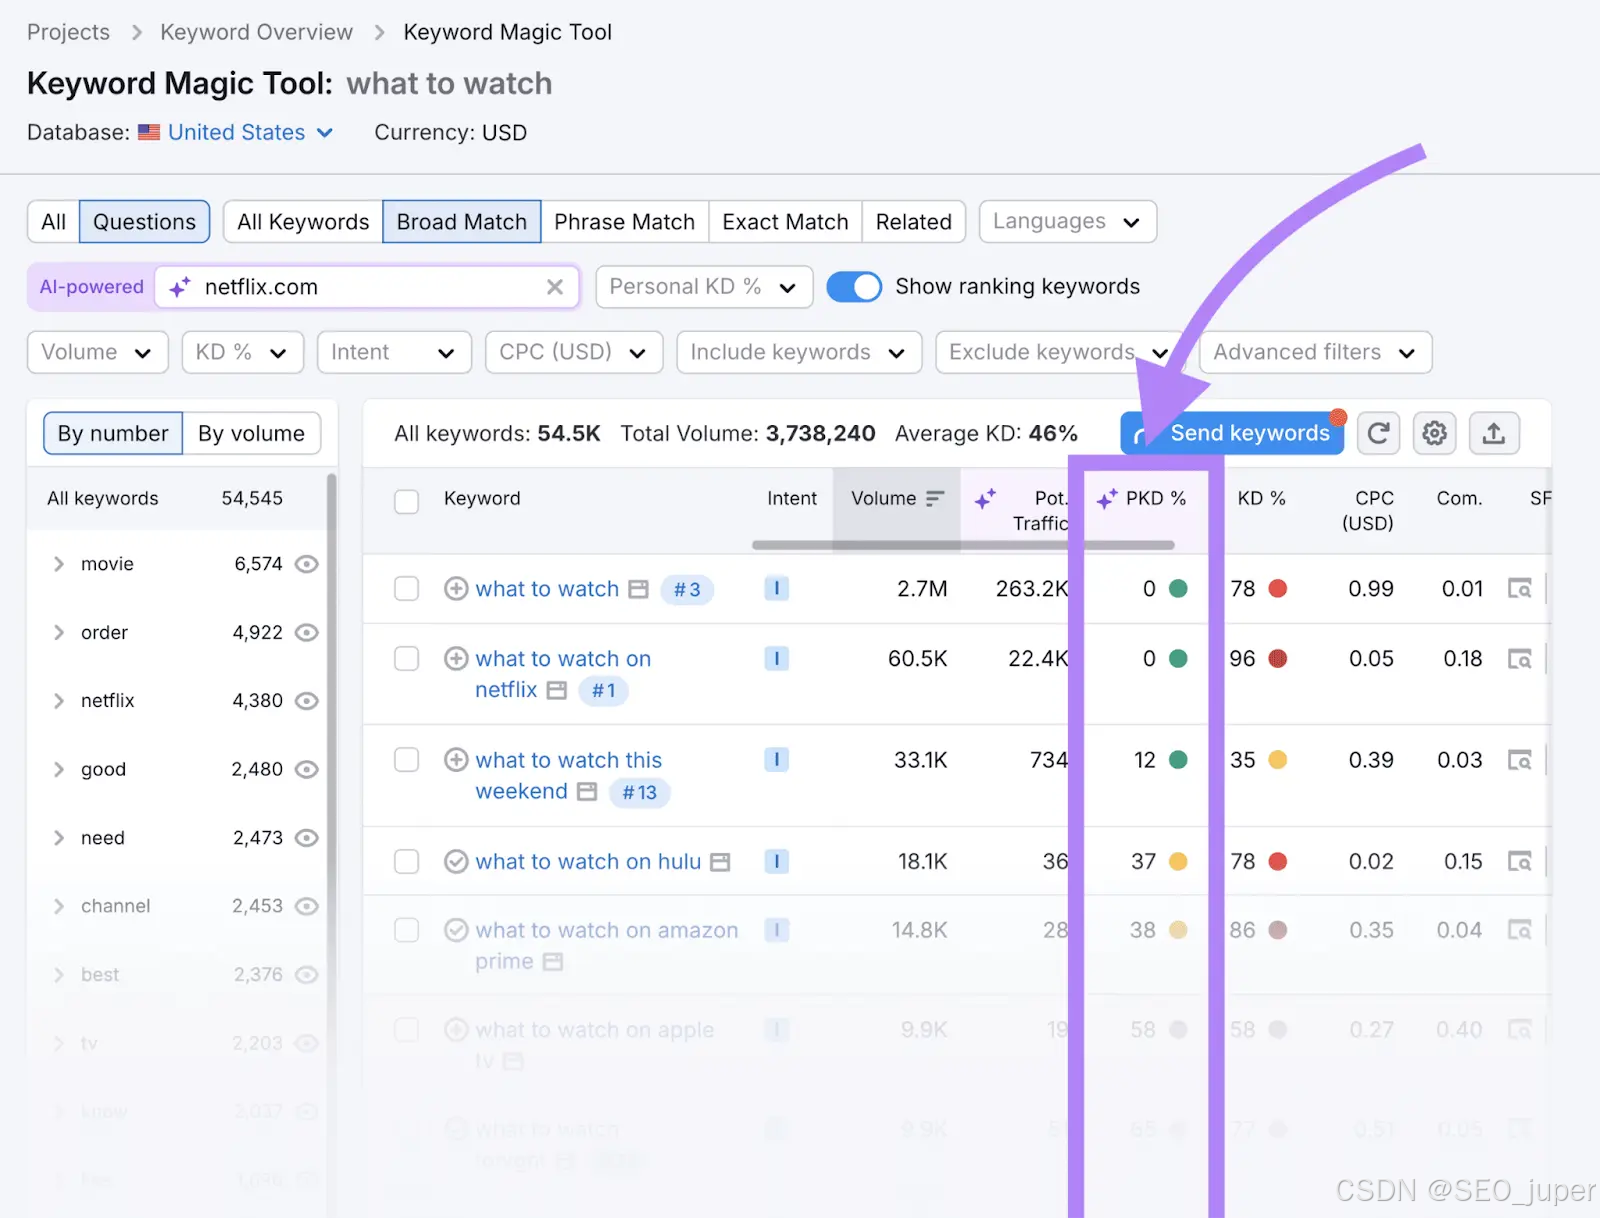The height and width of the screenshot is (1218, 1600).
Task: Add 'what to watch on netflix' plus icon
Action: [x=456, y=658]
